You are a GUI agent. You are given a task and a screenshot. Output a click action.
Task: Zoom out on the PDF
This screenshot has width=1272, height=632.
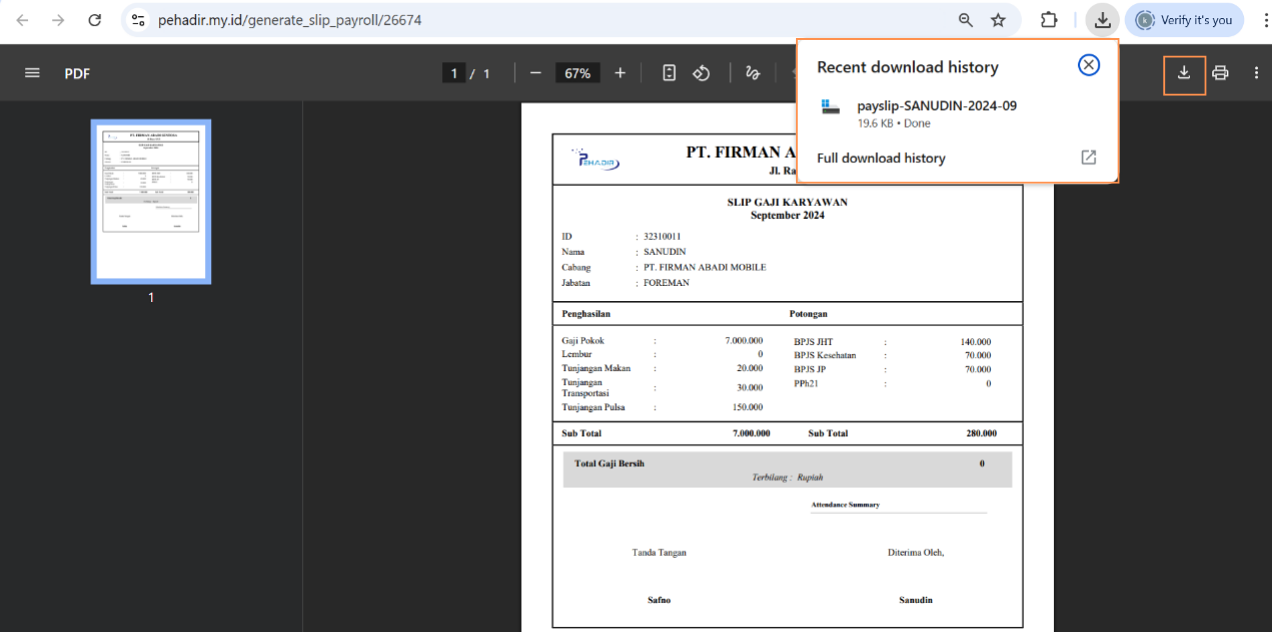(x=535, y=72)
